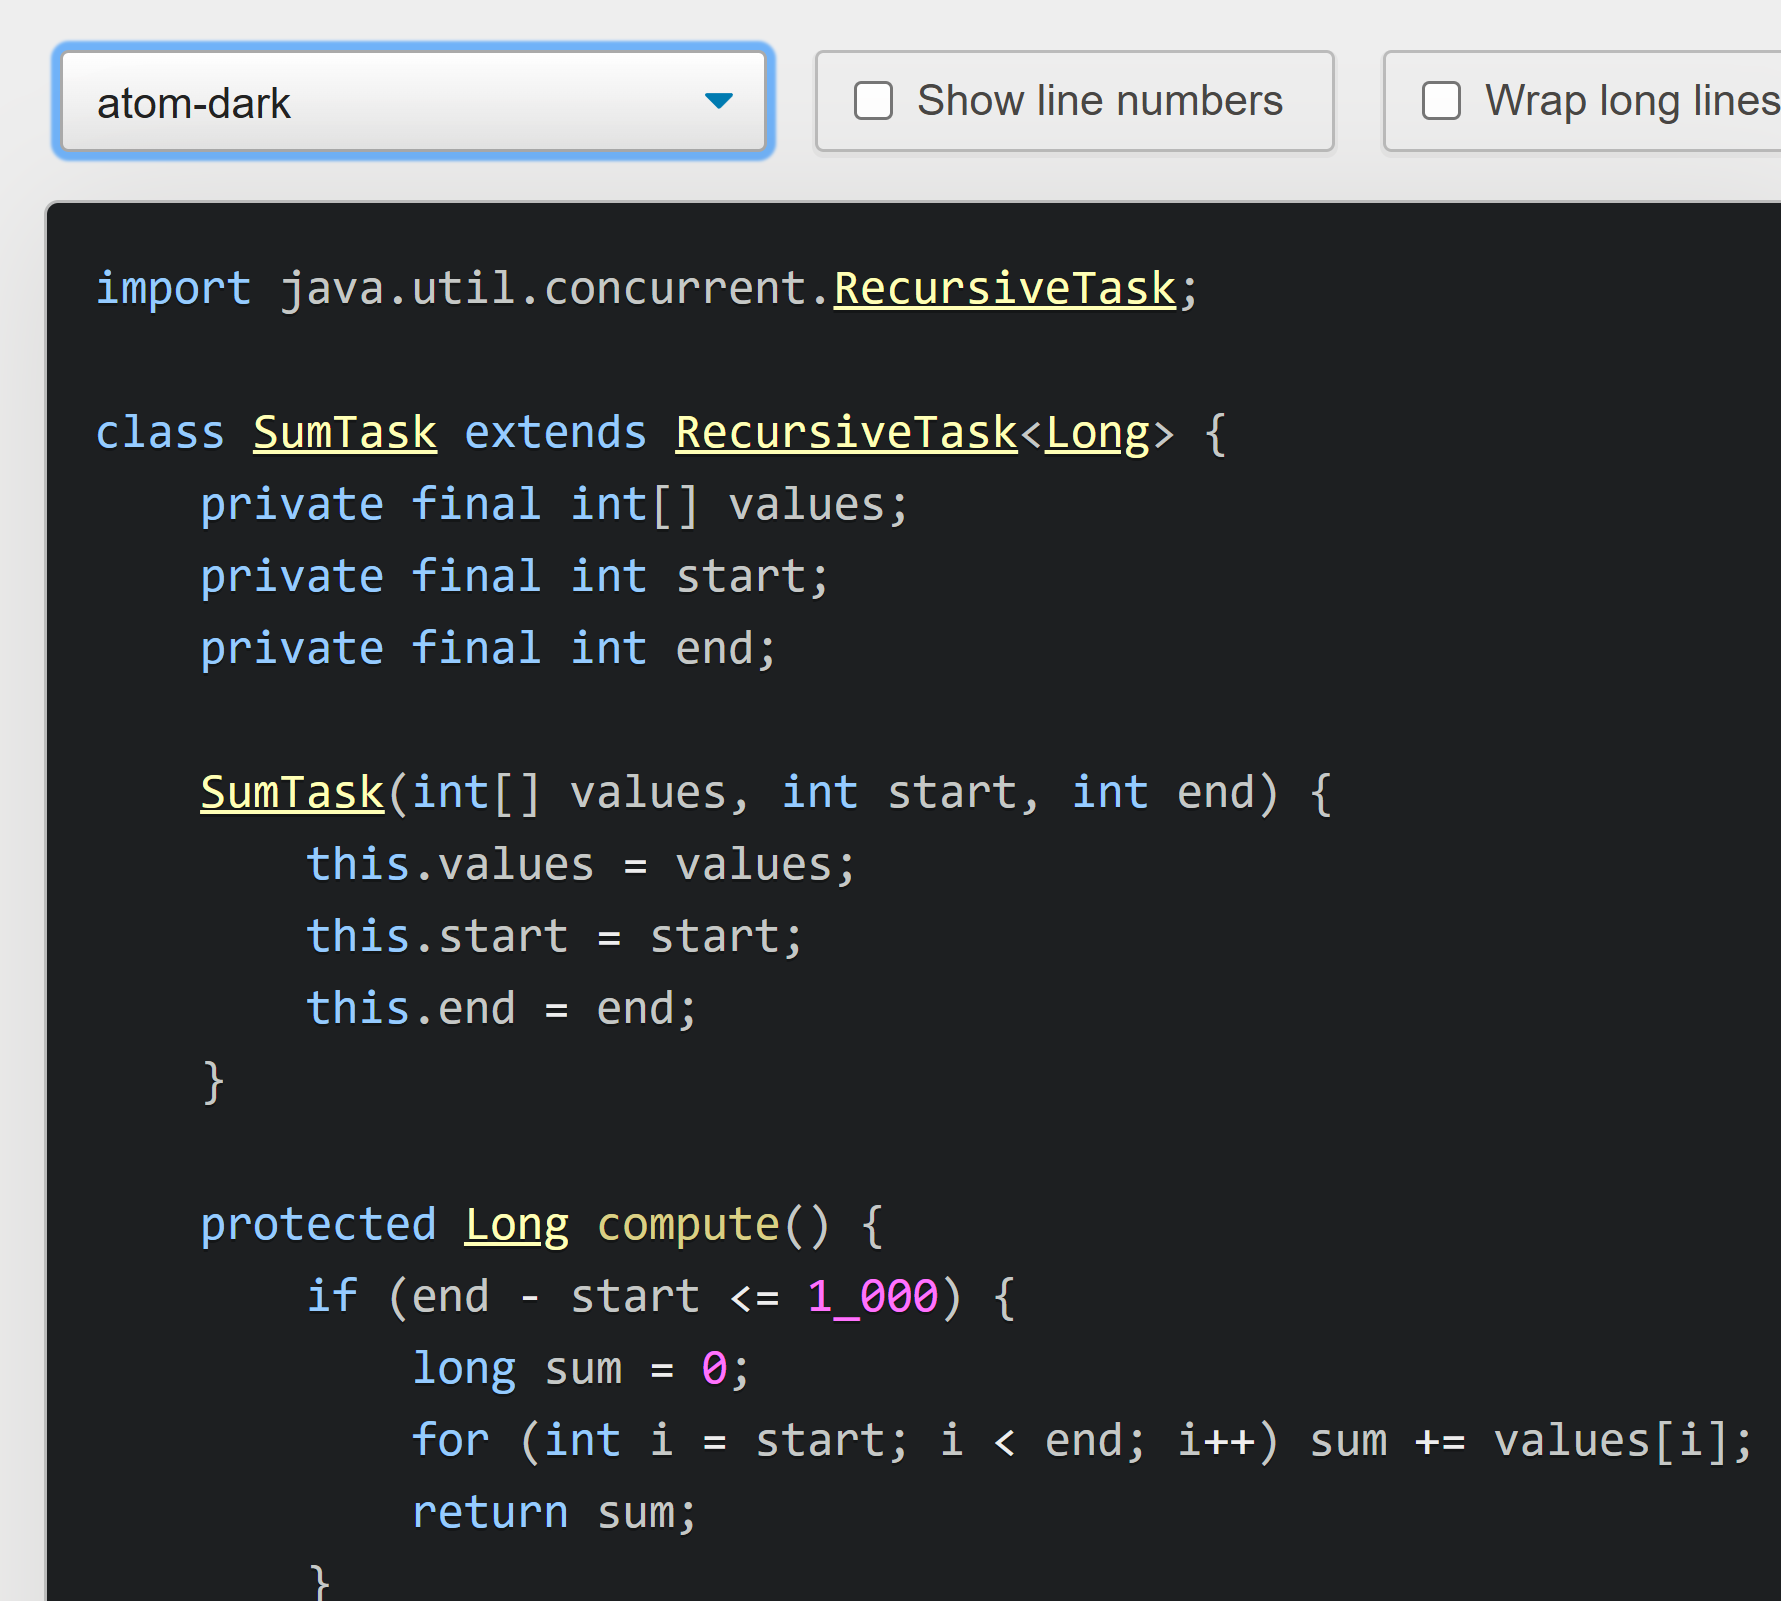1781x1601 pixels.
Task: Click 'return sum;' statement
Action: tap(554, 1513)
